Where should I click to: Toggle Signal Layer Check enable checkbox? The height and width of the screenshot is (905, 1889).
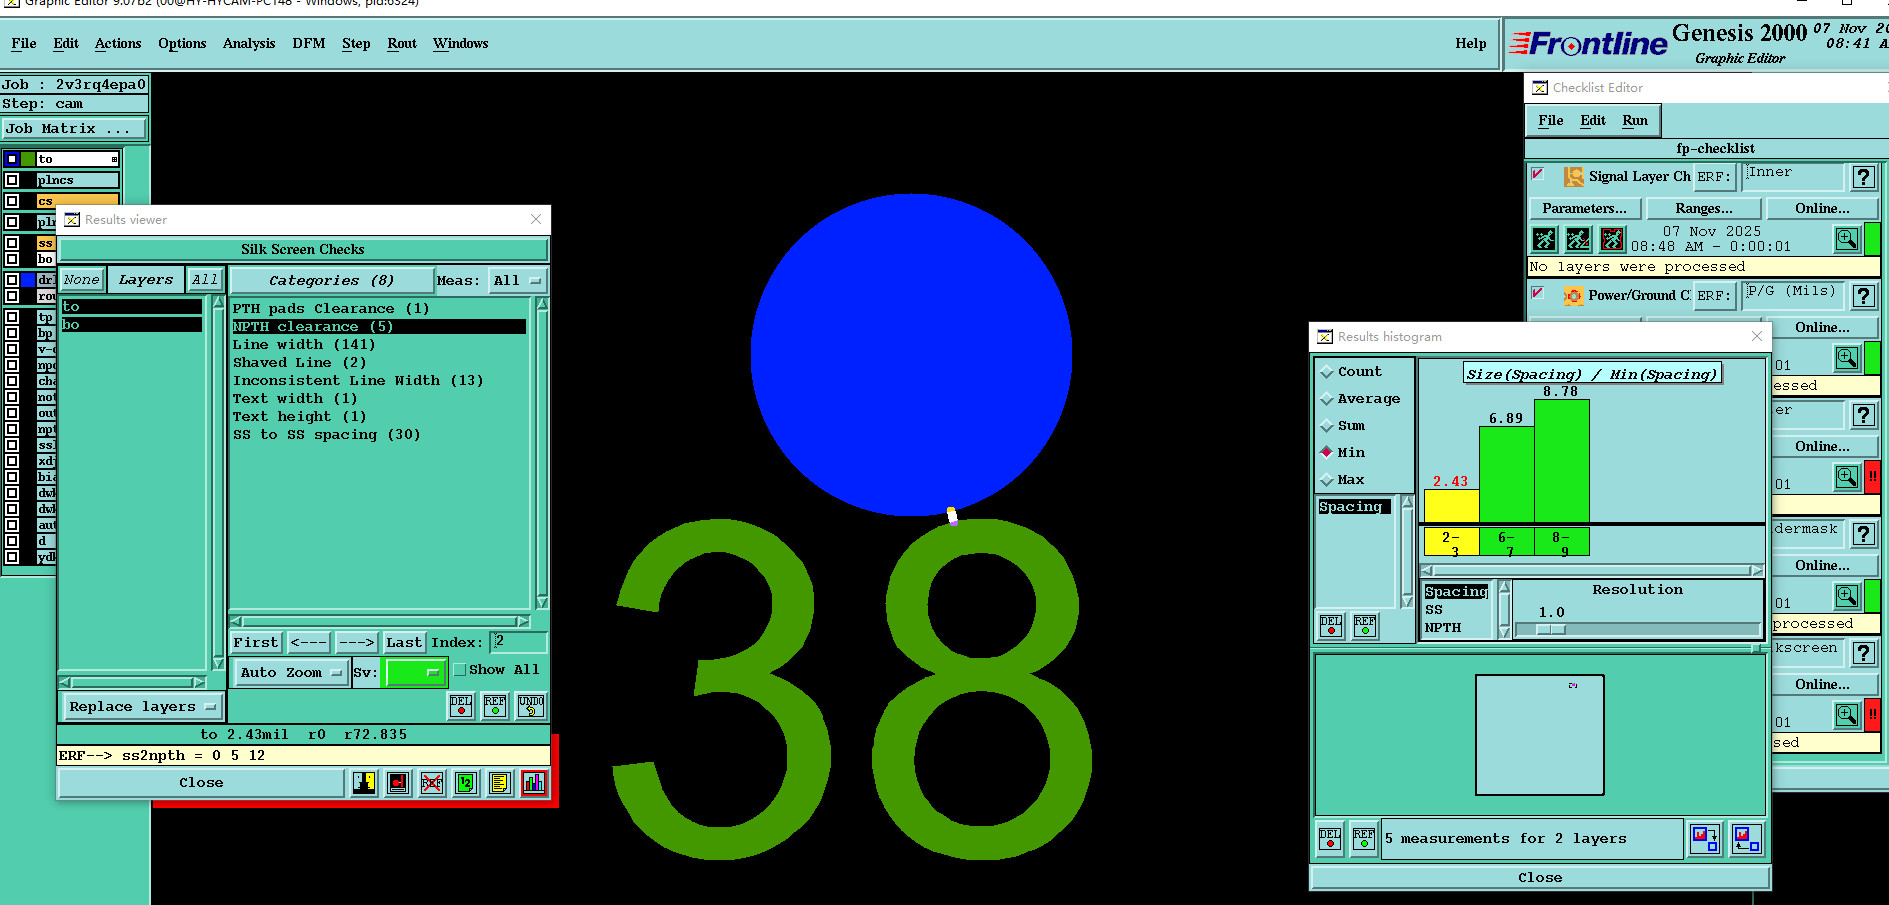[x=1538, y=174]
